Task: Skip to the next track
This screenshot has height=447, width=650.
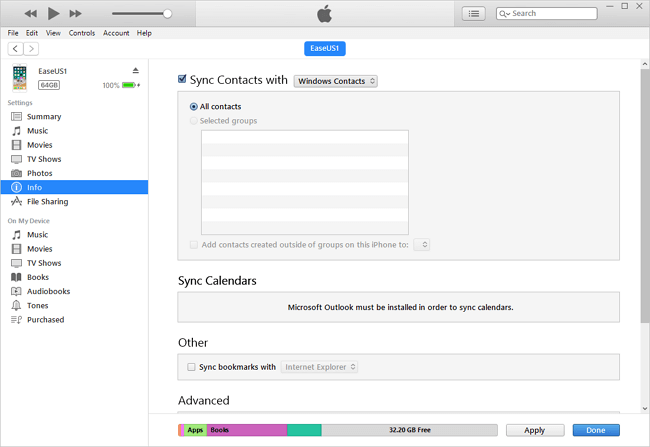Action: point(78,13)
